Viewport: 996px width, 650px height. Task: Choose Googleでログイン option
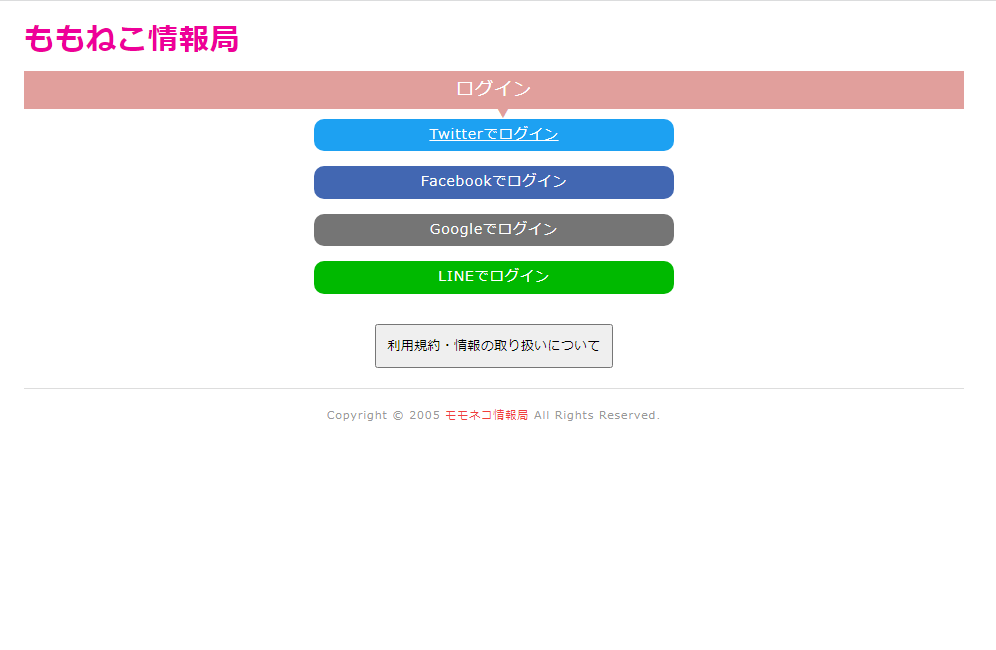tap(493, 230)
